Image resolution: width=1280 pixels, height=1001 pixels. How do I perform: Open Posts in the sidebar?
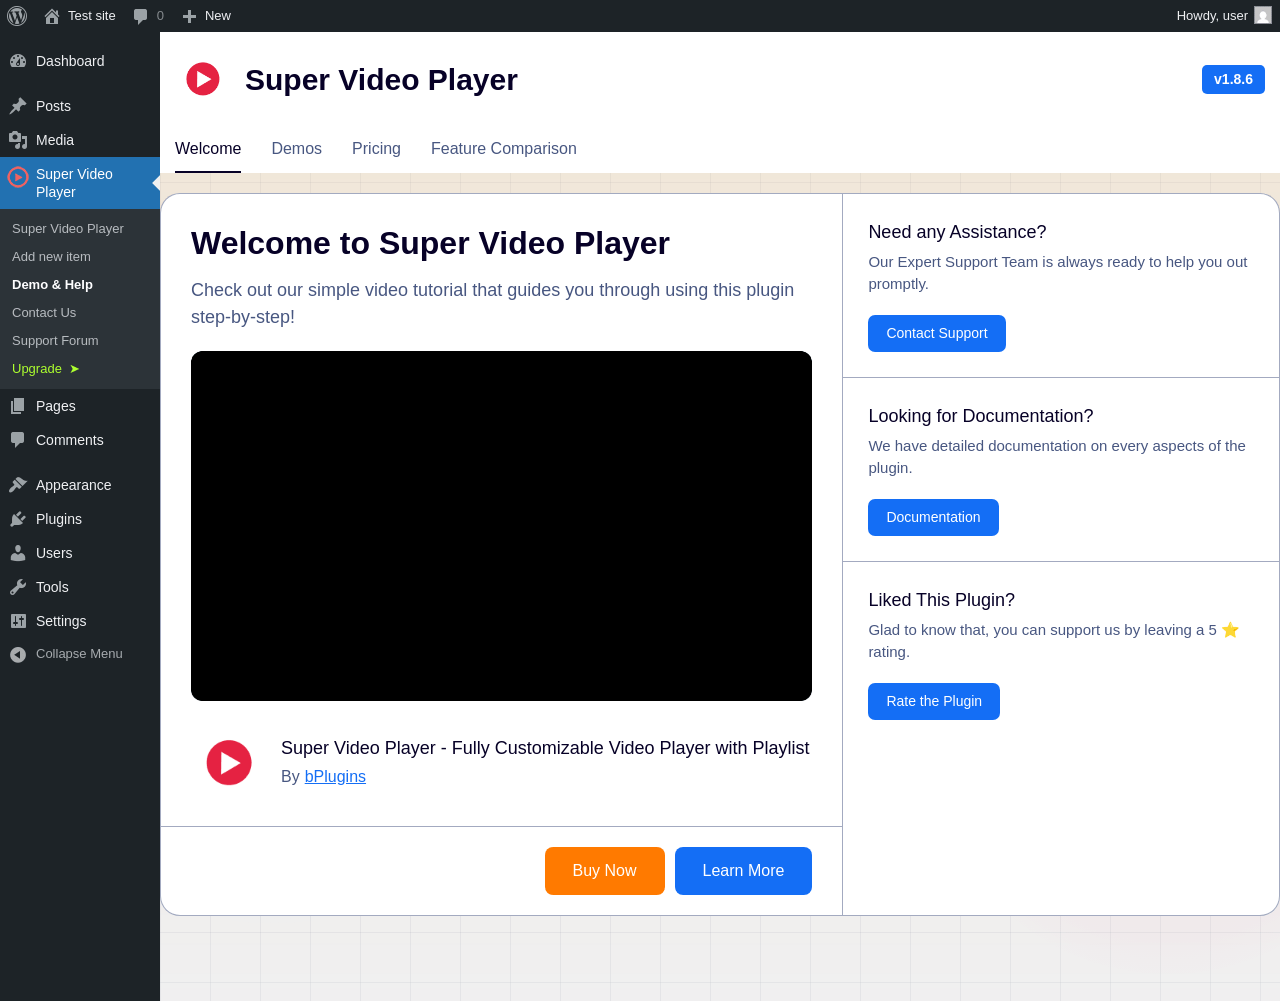(53, 106)
